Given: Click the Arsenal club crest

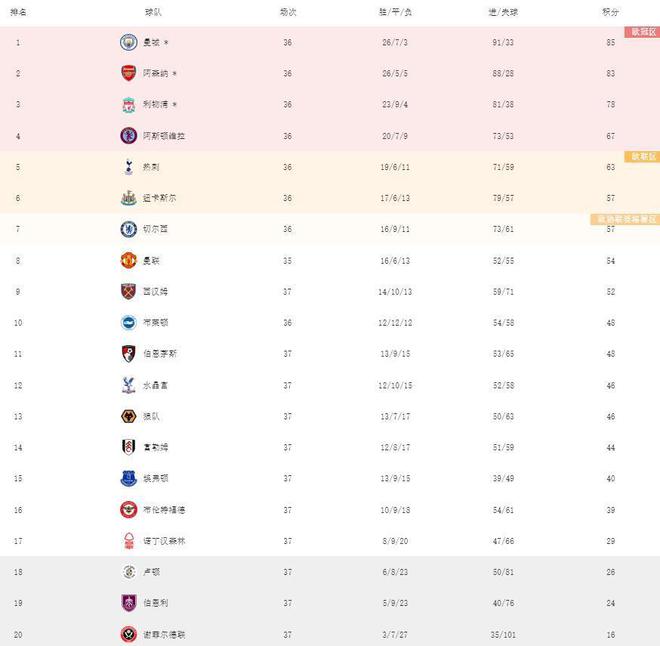Looking at the screenshot, I should (x=128, y=73).
